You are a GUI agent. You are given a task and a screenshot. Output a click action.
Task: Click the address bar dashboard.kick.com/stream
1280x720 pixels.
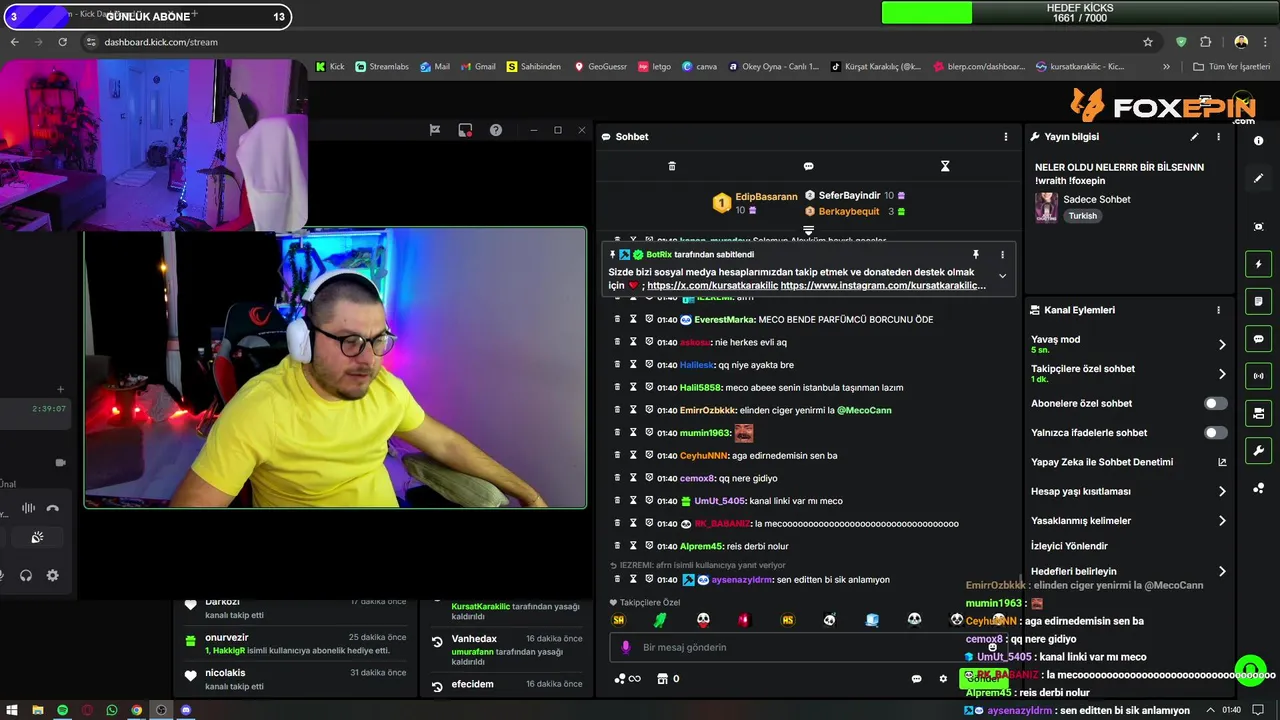pos(160,42)
